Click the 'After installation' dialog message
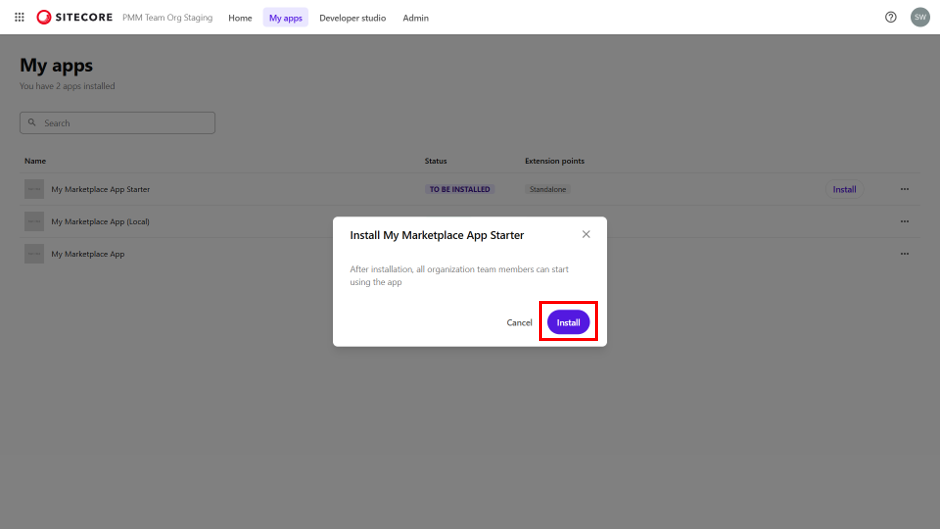Viewport: 940px width, 529px height. click(459, 276)
